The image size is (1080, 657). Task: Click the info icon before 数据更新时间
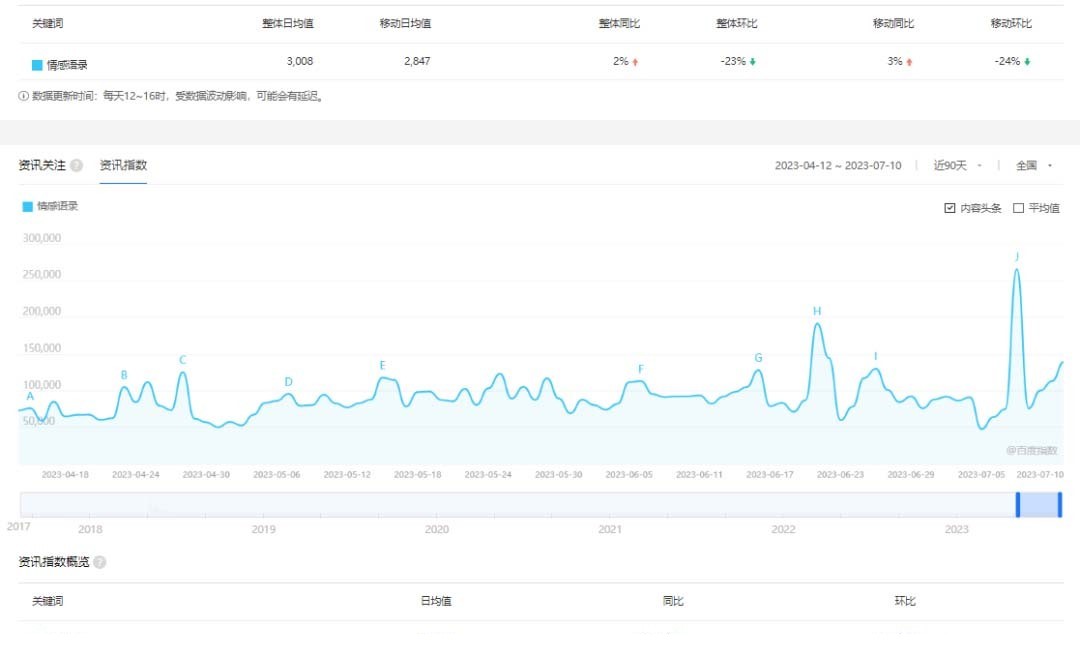[x=23, y=96]
